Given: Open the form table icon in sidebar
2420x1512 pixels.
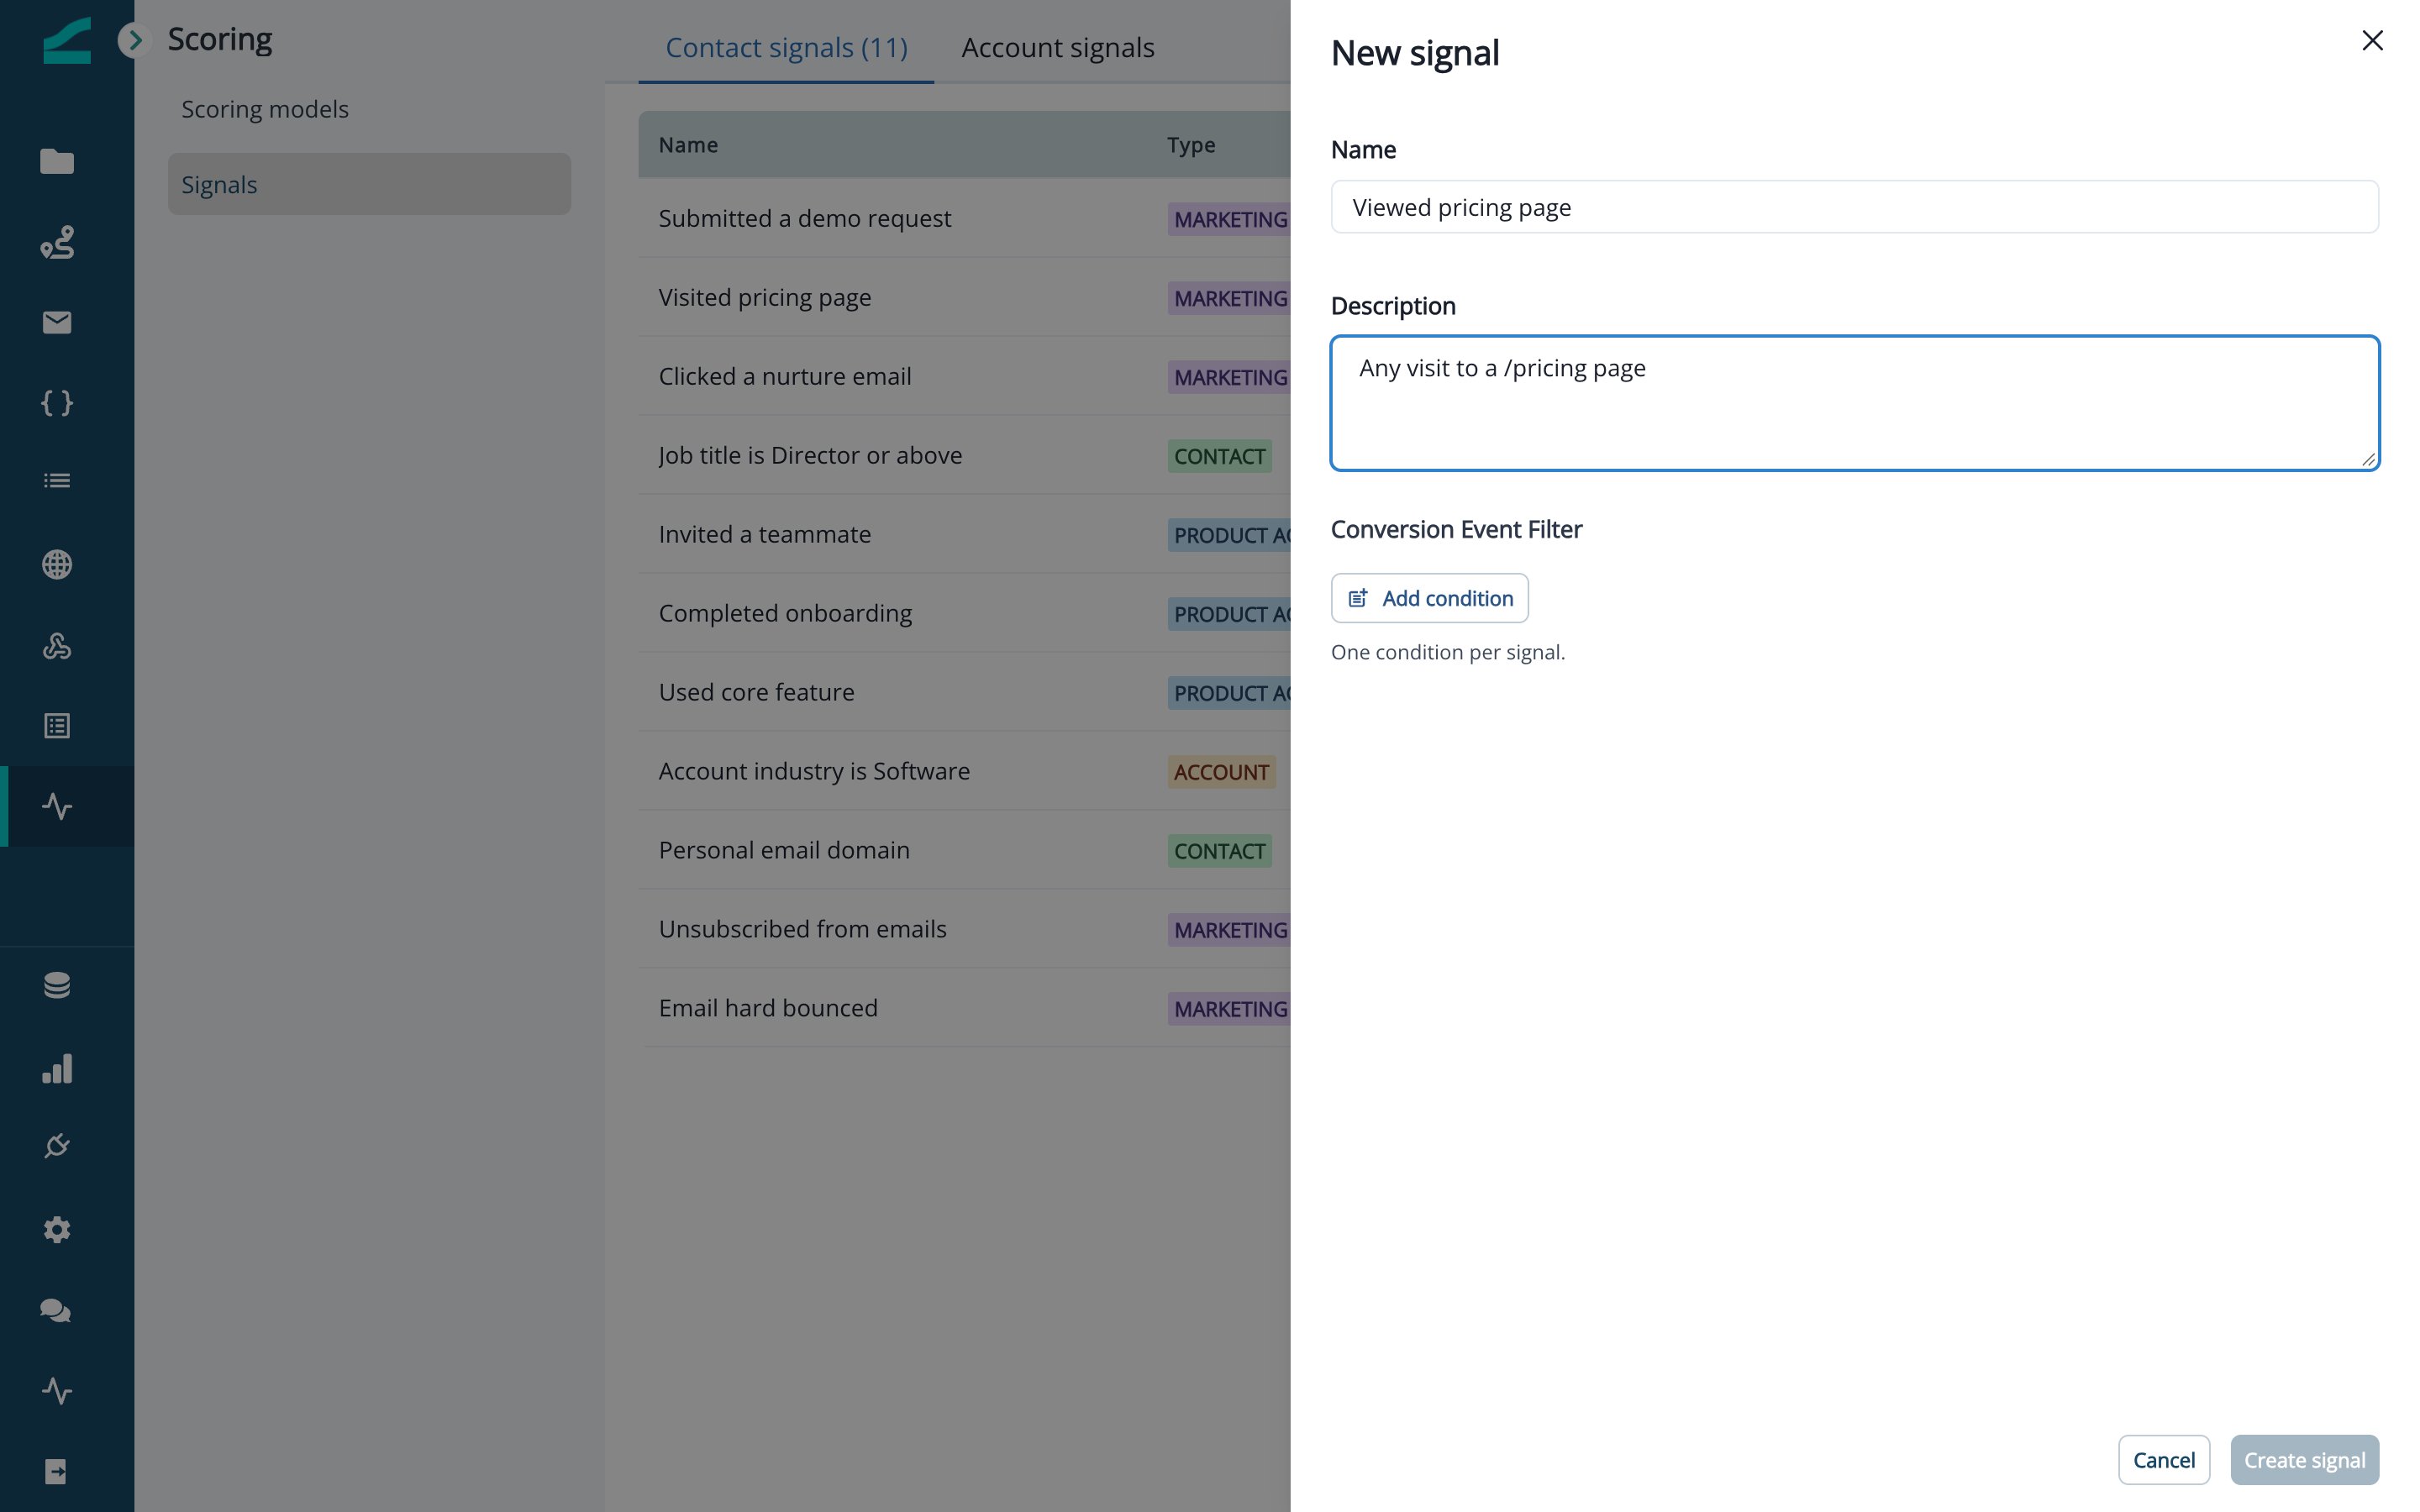Looking at the screenshot, I should point(57,725).
